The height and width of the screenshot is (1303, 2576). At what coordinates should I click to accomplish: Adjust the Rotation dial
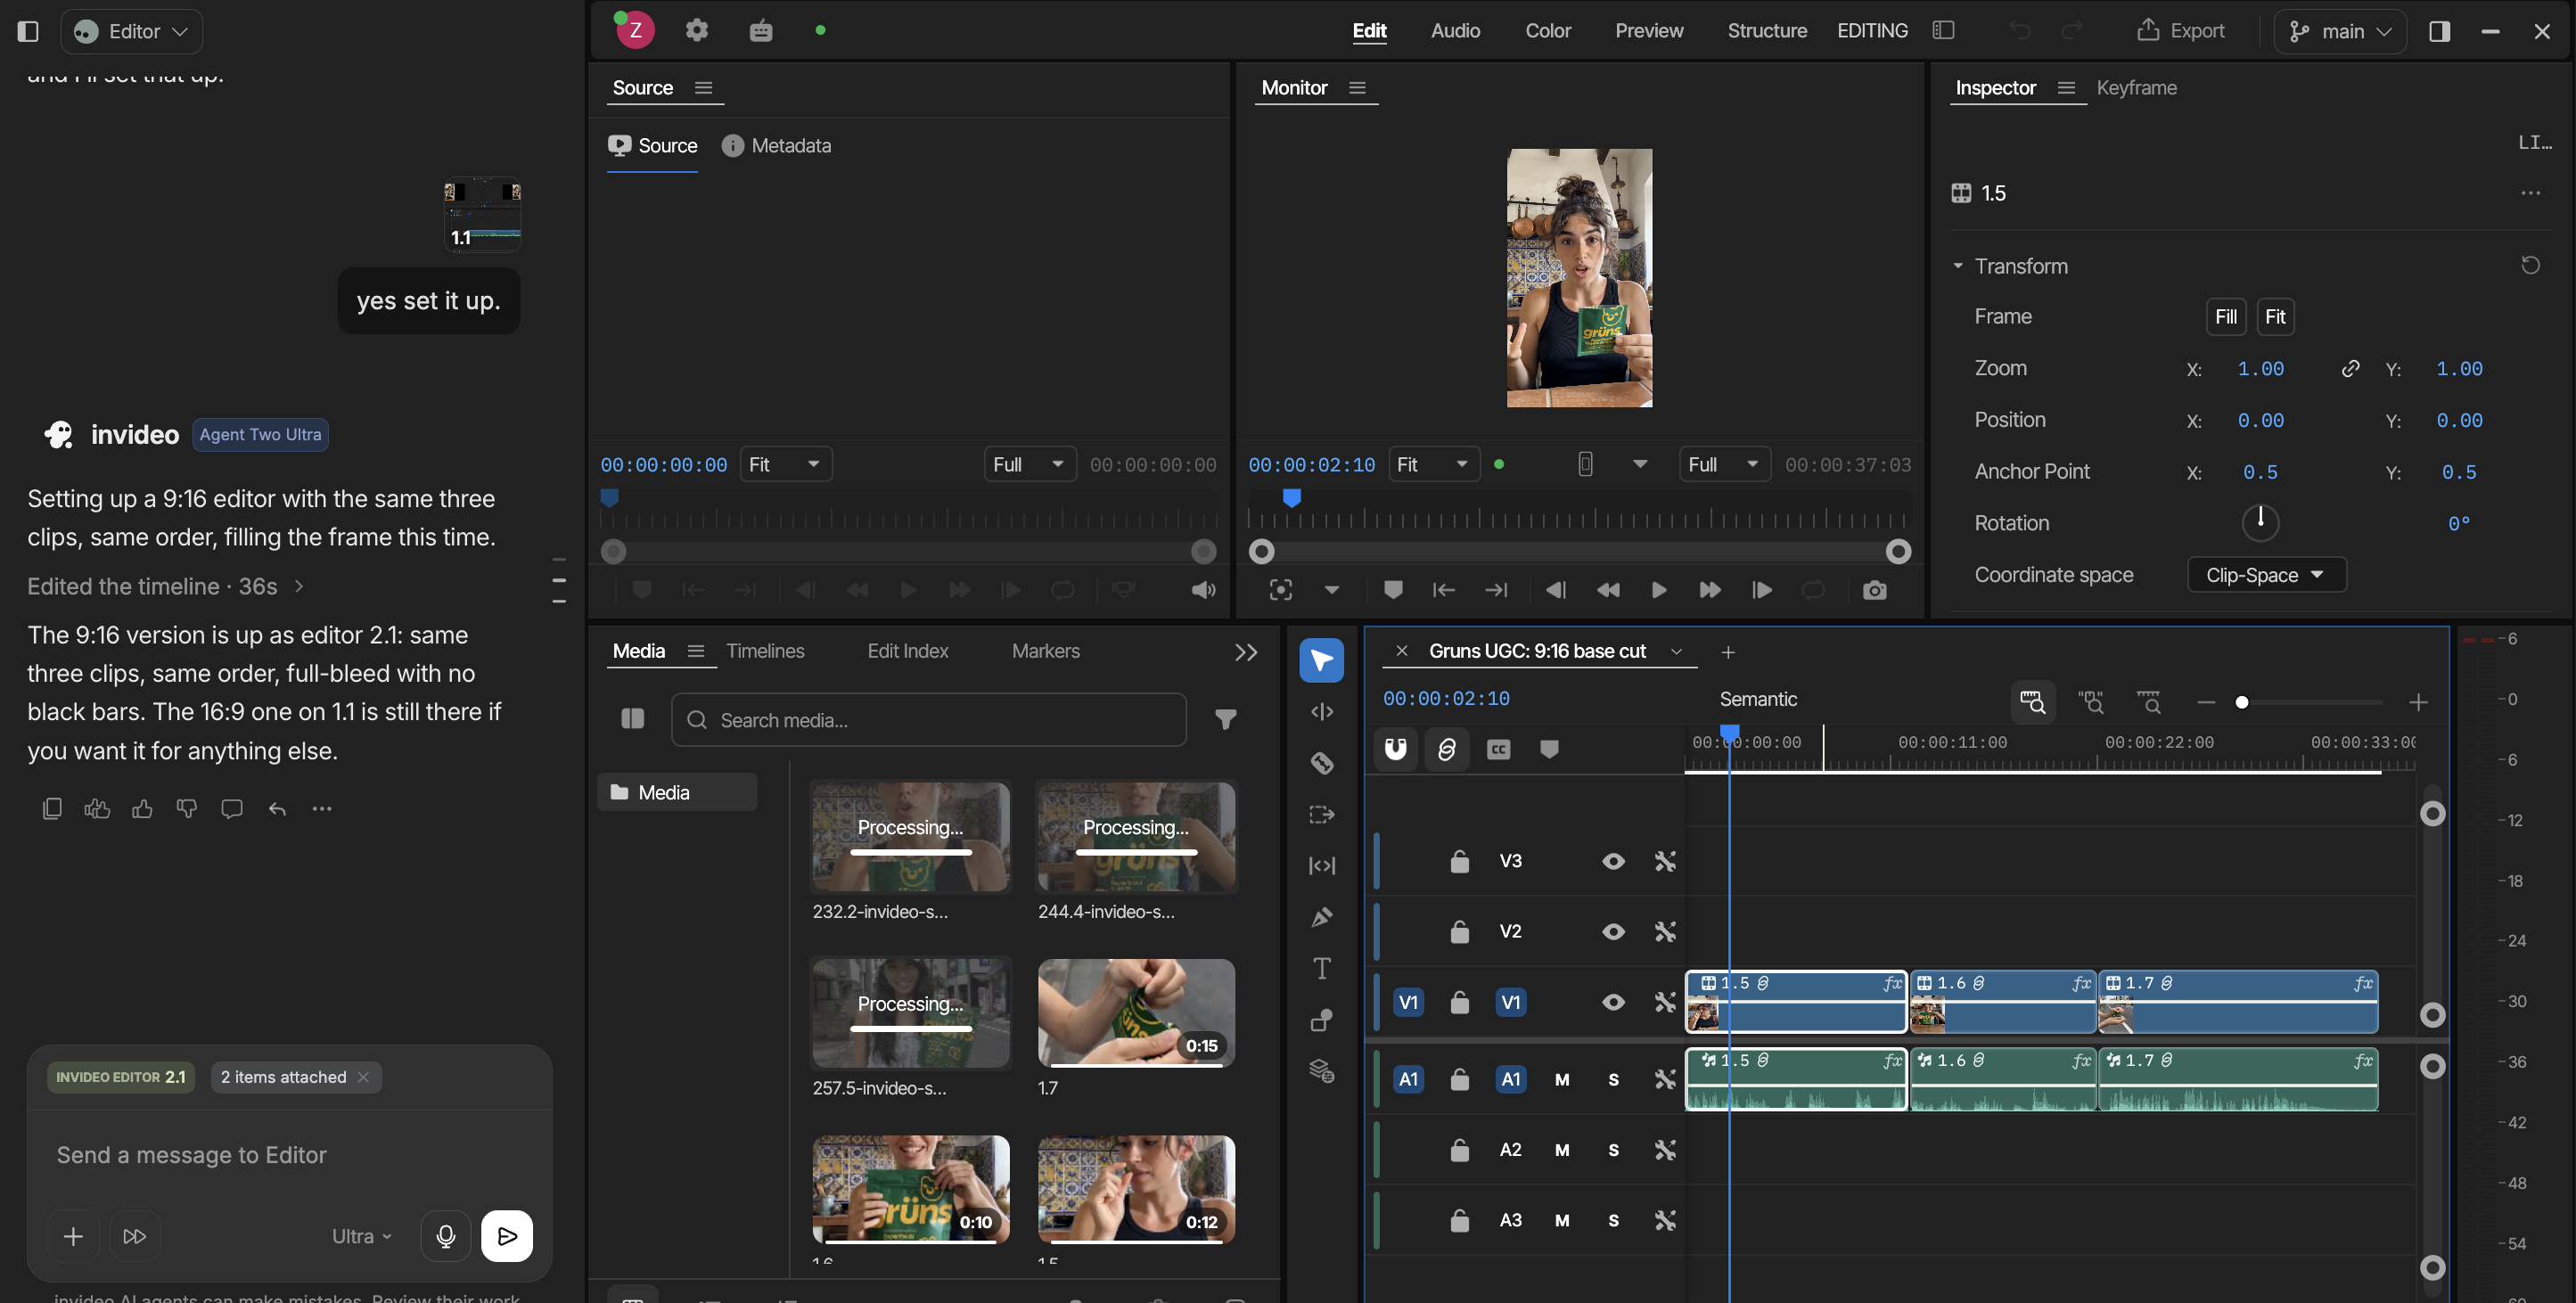[2259, 522]
